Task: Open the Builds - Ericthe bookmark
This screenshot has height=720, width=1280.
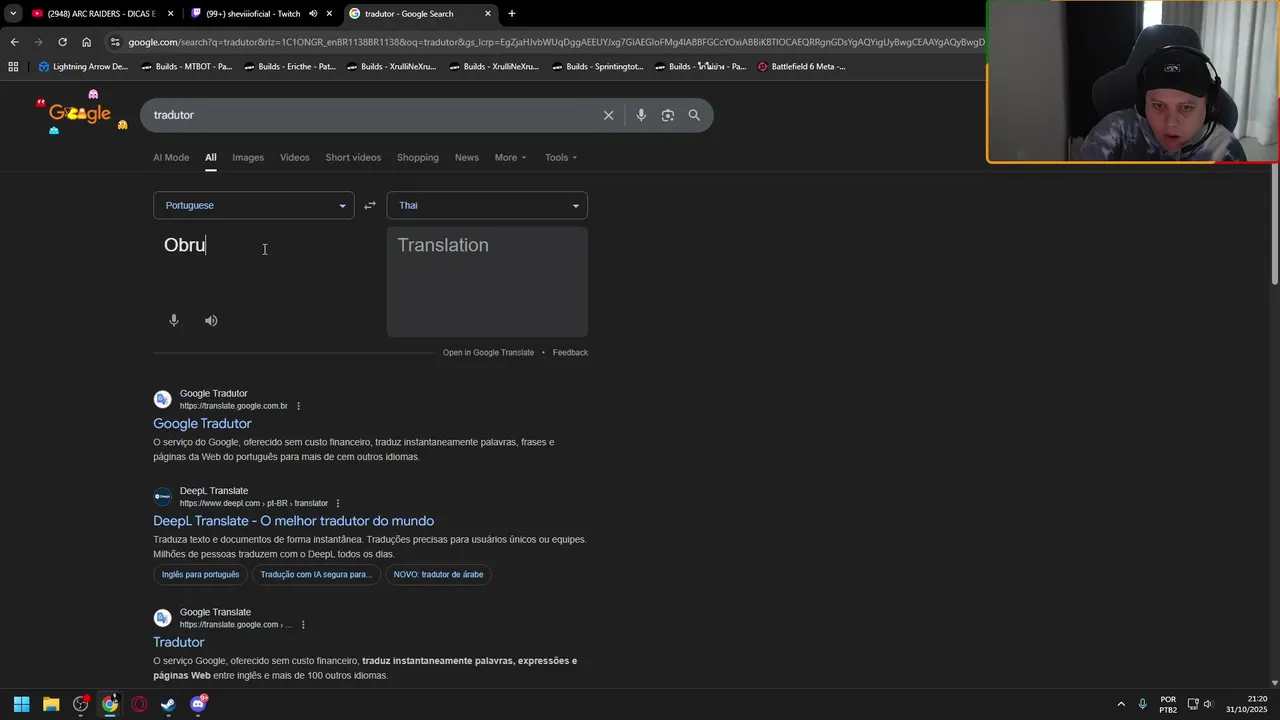Action: pos(289,67)
